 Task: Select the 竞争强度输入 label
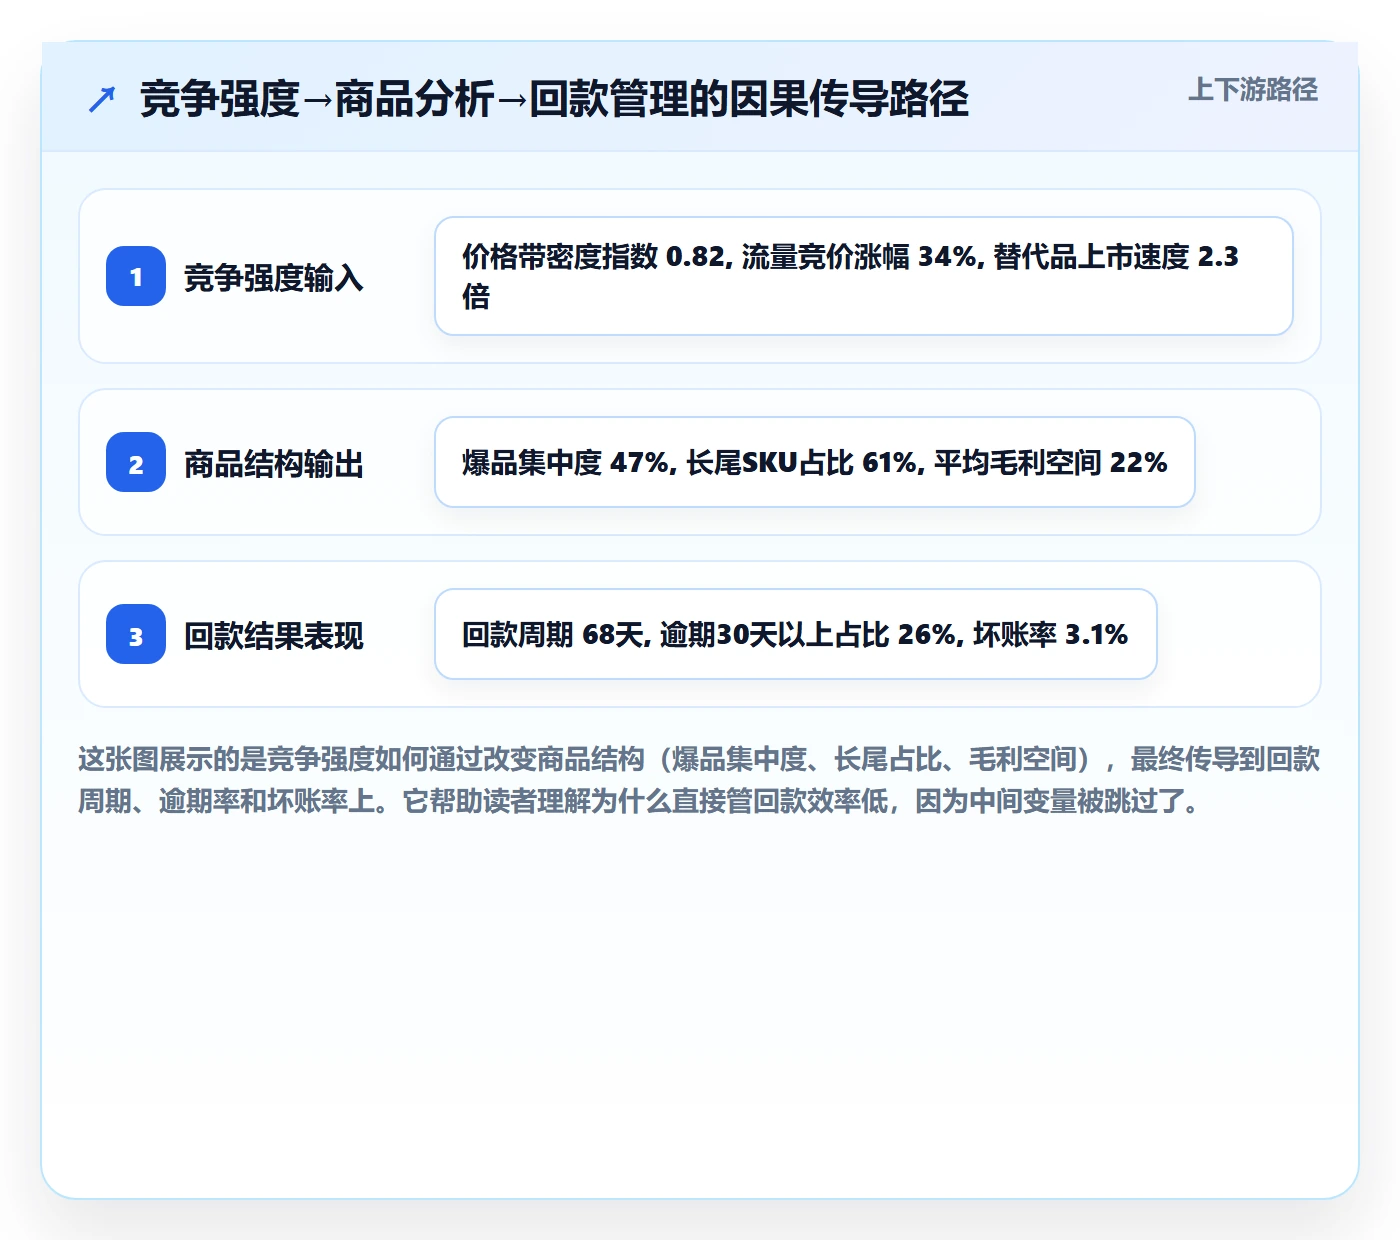pyautogui.click(x=273, y=277)
